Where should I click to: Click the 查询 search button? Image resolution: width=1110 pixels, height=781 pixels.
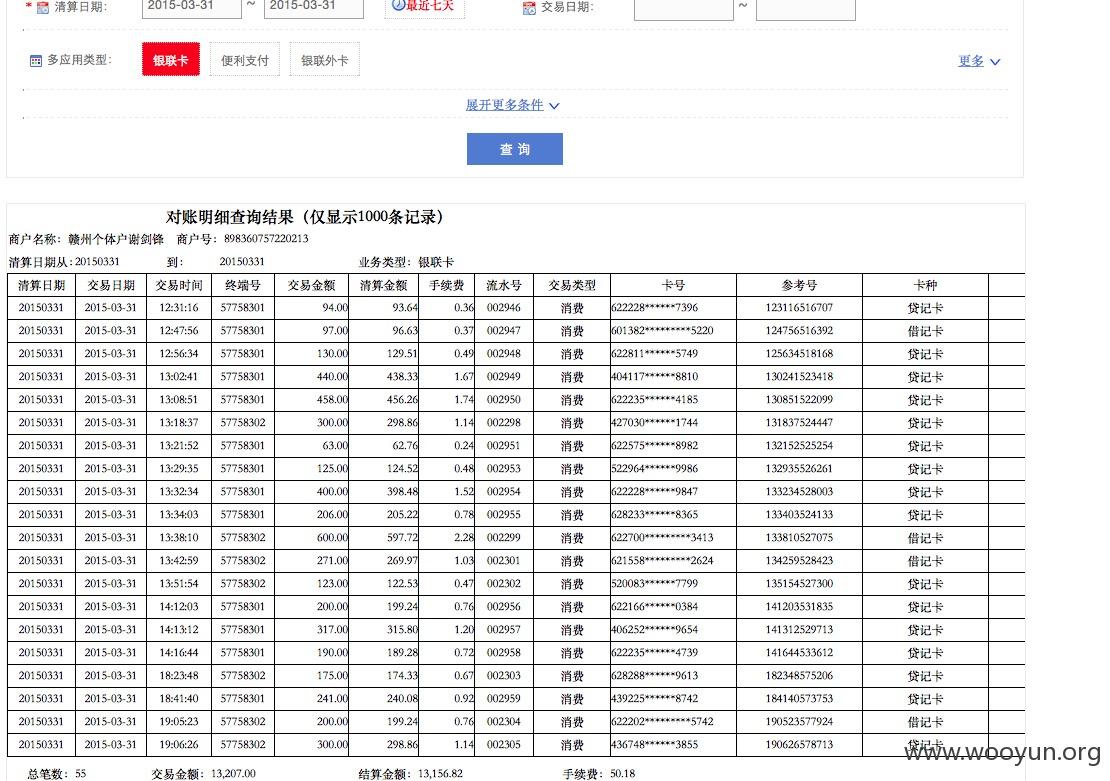[515, 149]
